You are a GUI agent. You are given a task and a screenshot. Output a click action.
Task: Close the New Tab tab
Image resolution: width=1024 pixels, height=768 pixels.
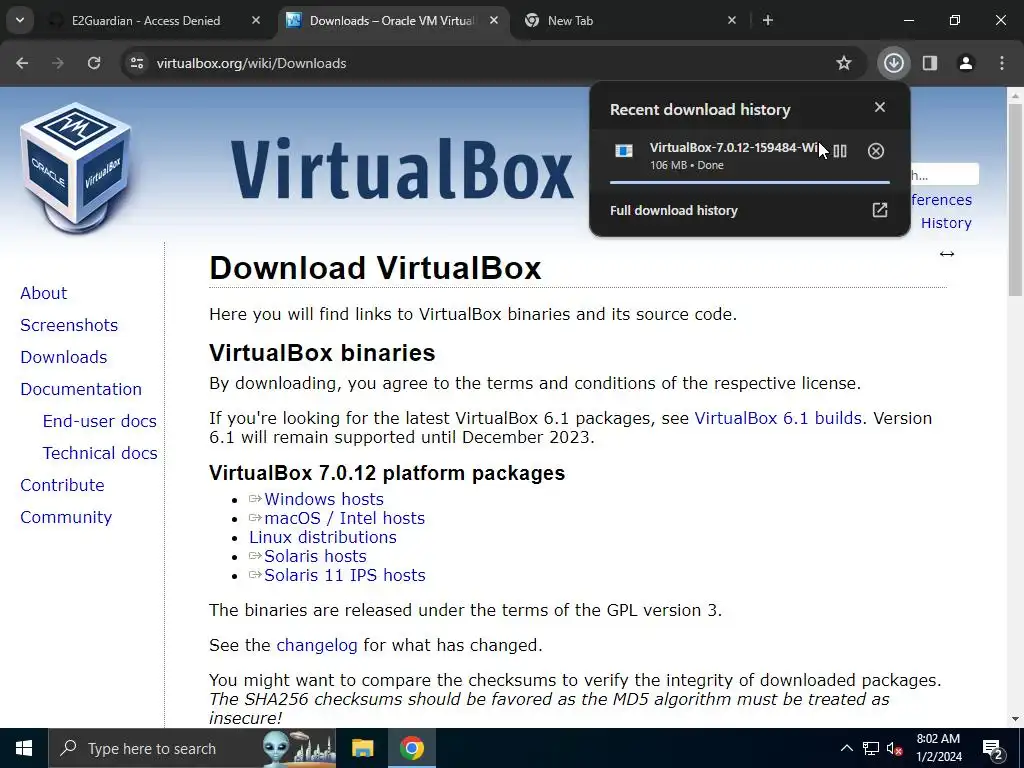[732, 21]
